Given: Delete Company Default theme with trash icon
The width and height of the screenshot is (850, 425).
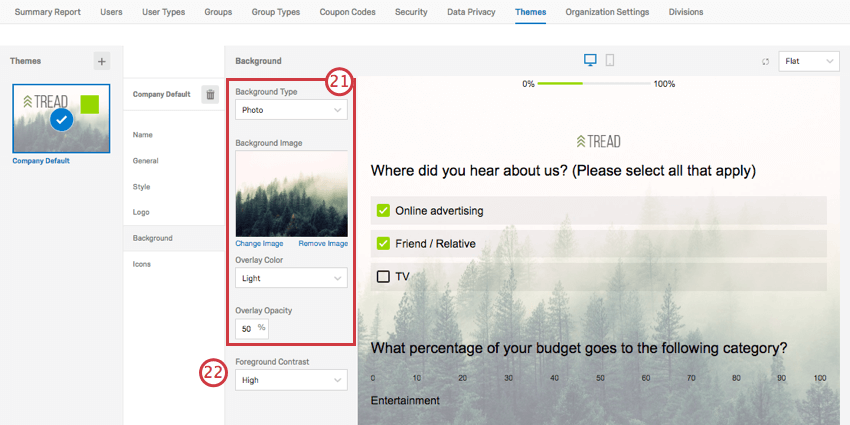Looking at the screenshot, I should (x=210, y=94).
